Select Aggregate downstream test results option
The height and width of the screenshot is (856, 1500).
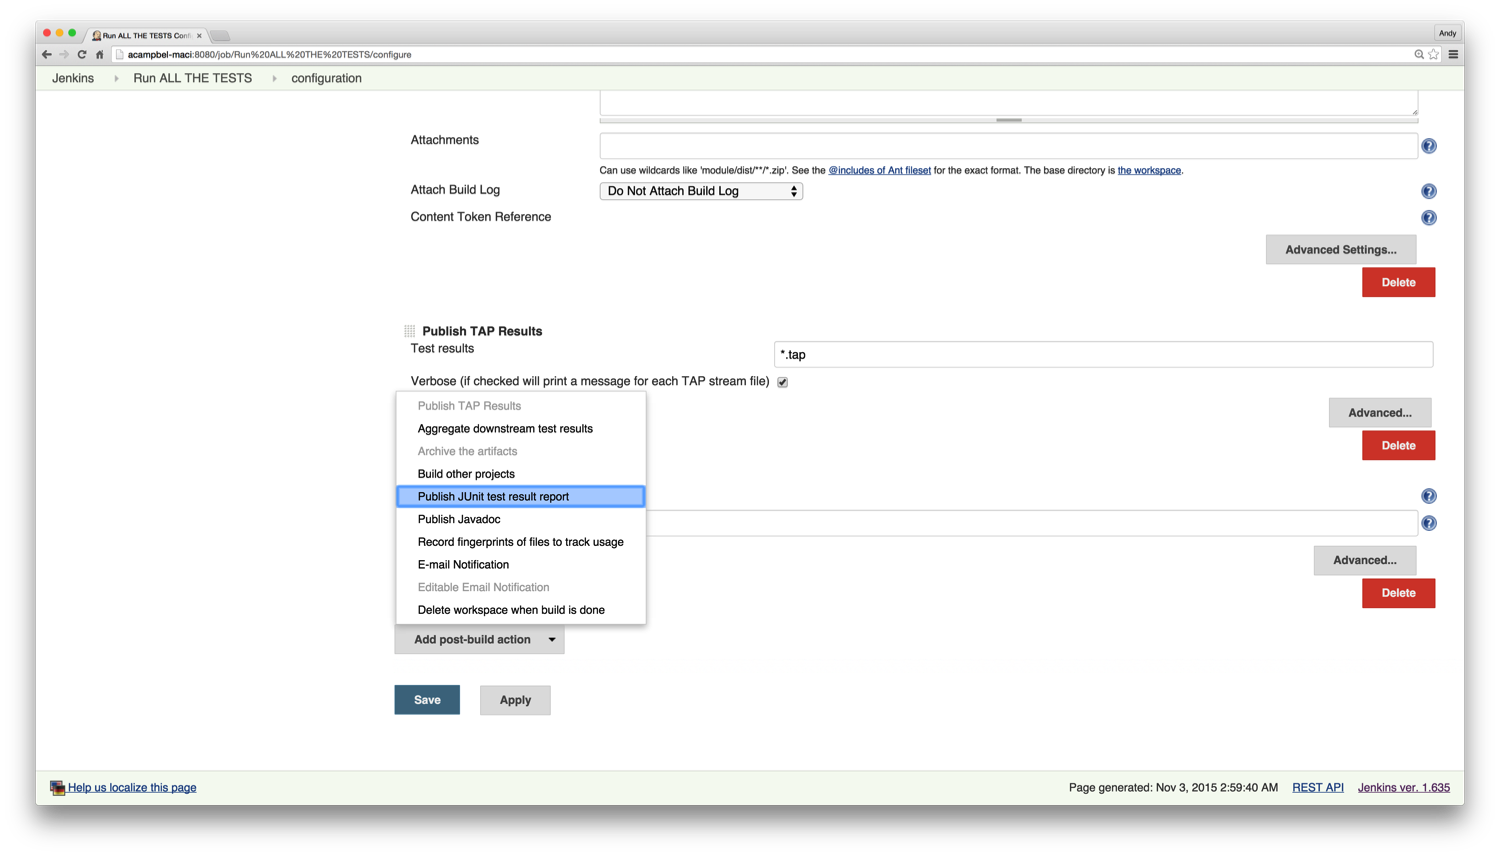click(505, 429)
